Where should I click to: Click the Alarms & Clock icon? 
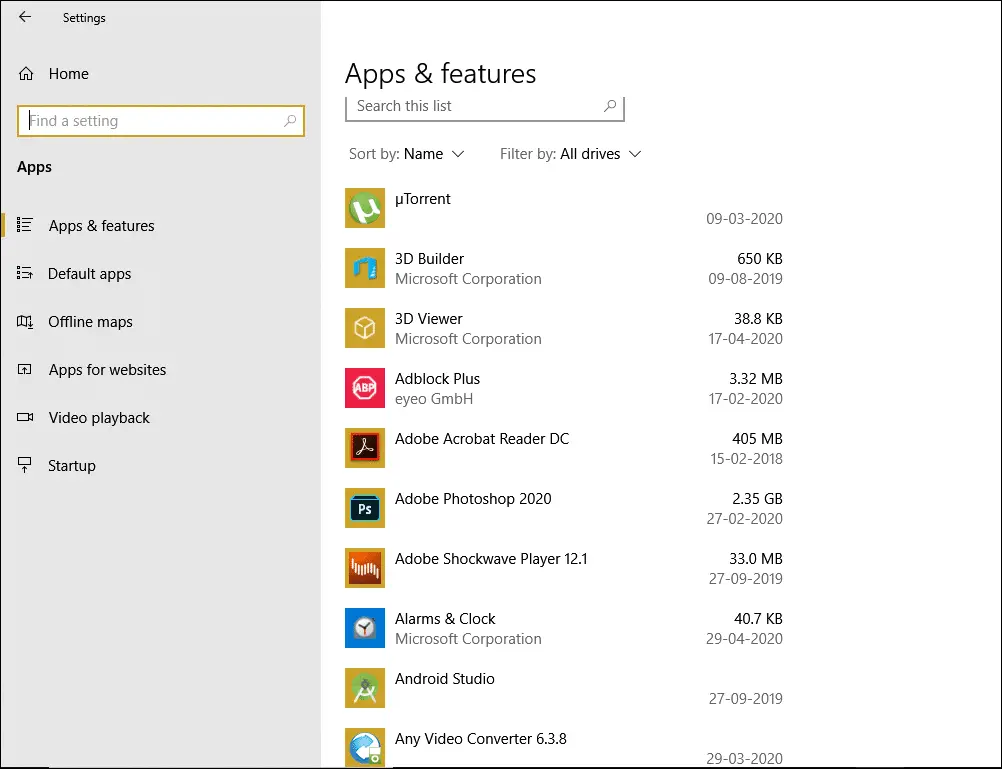click(x=365, y=628)
